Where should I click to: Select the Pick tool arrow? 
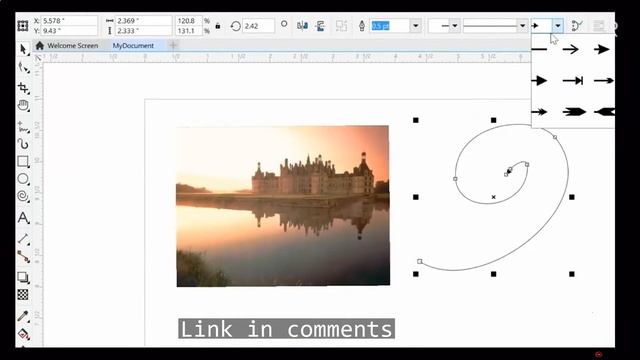23,50
